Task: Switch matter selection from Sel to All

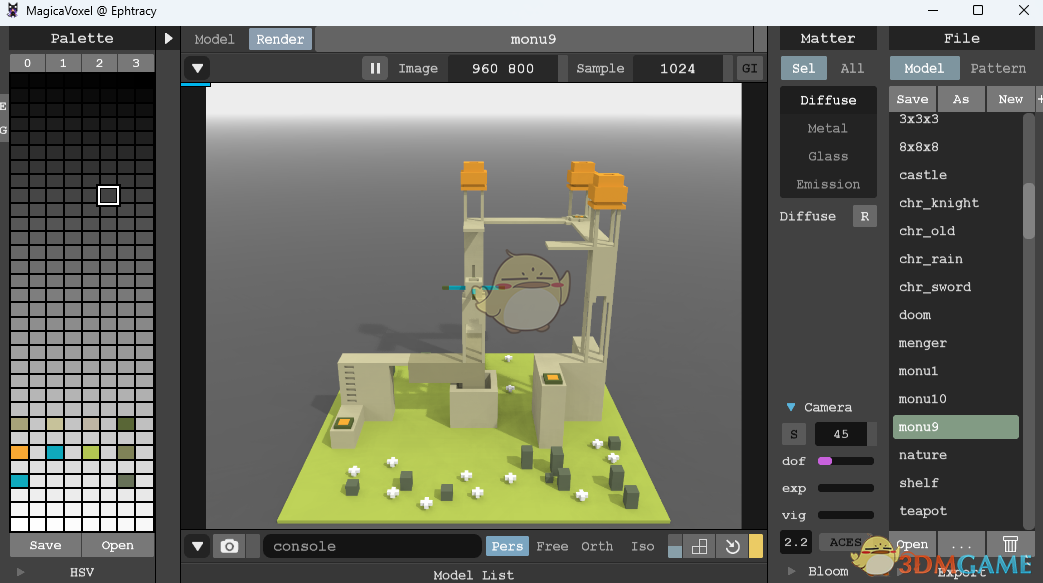Action: point(852,68)
